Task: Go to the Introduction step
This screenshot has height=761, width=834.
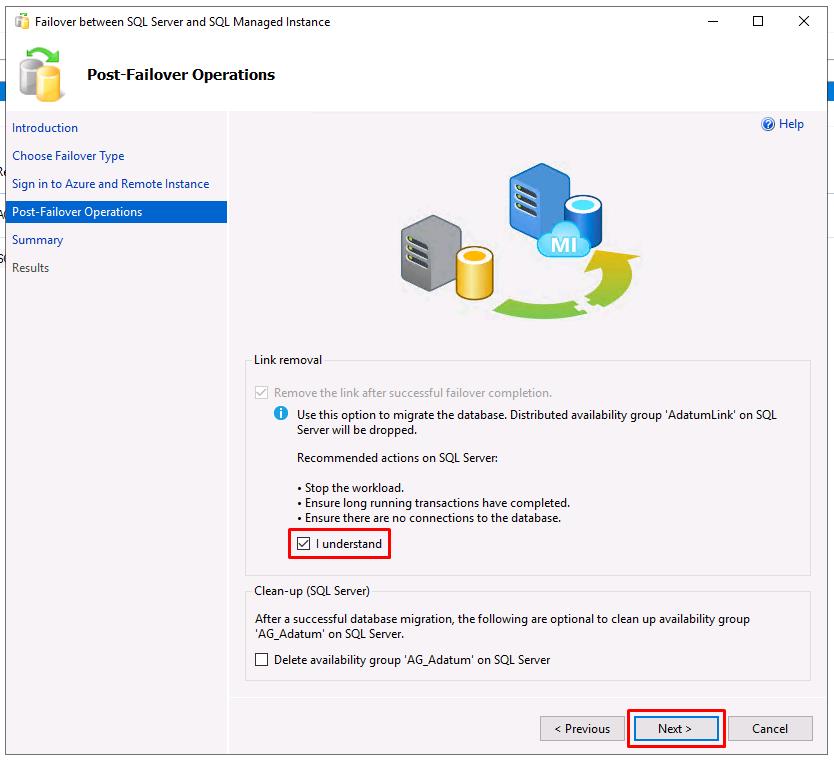Action: 45,128
